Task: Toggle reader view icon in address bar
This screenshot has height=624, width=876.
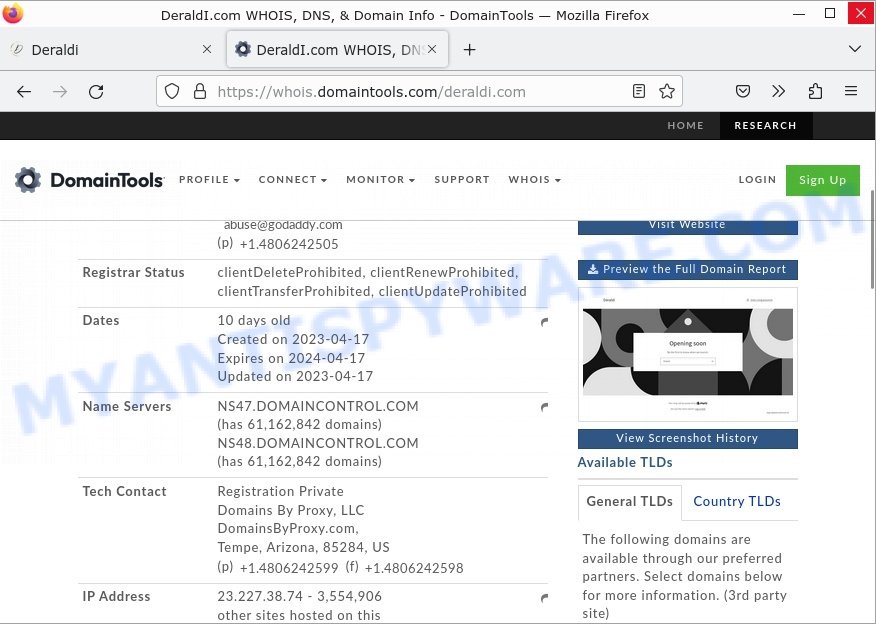Action: pos(639,91)
